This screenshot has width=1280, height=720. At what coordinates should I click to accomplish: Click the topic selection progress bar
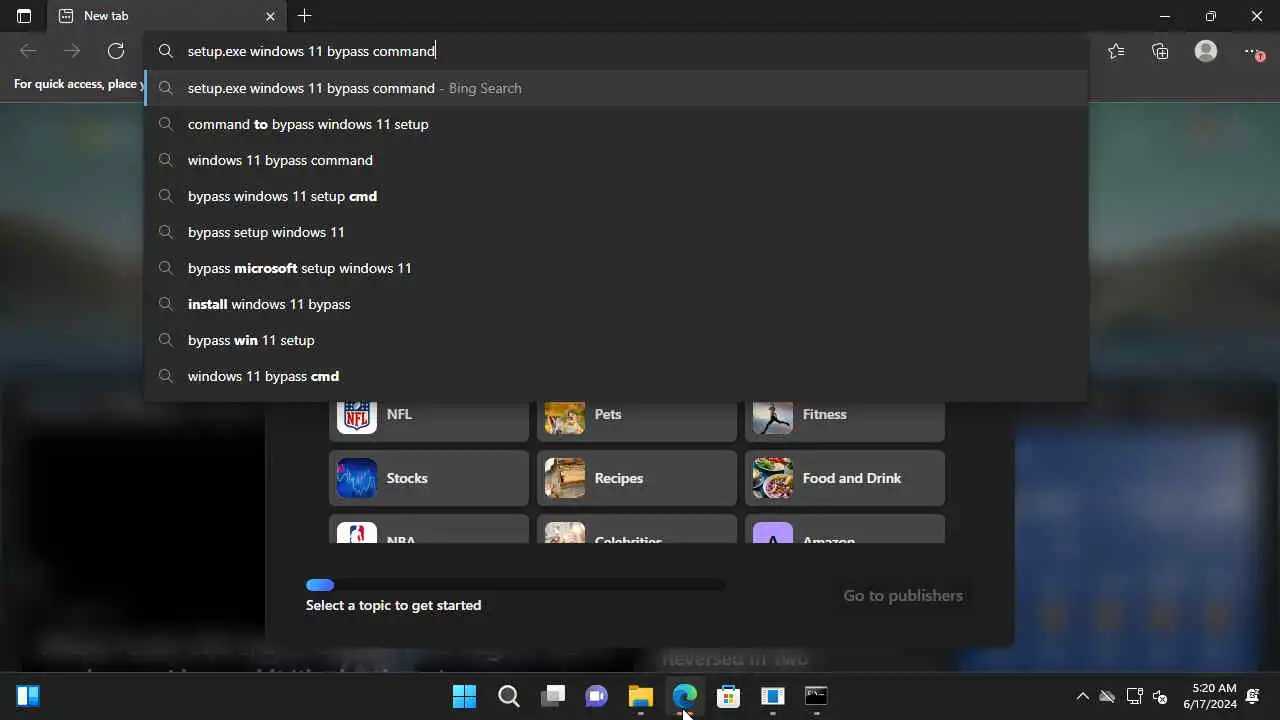point(516,585)
